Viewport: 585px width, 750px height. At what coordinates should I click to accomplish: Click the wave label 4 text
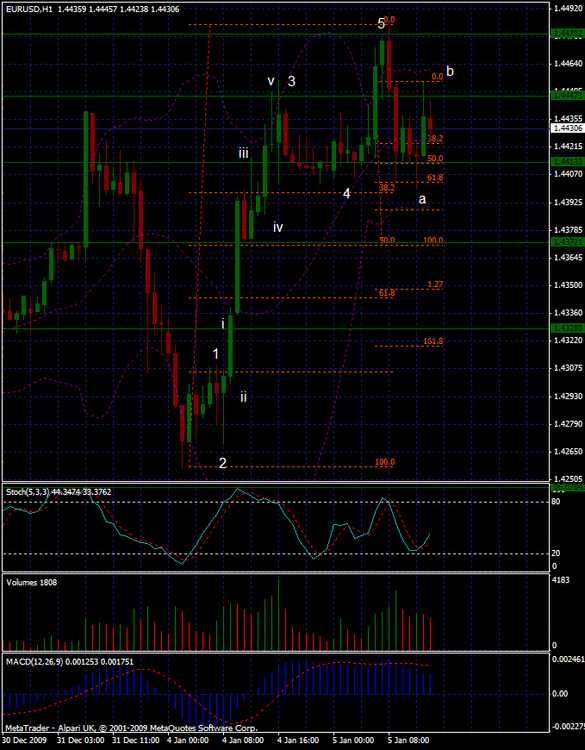coord(346,194)
